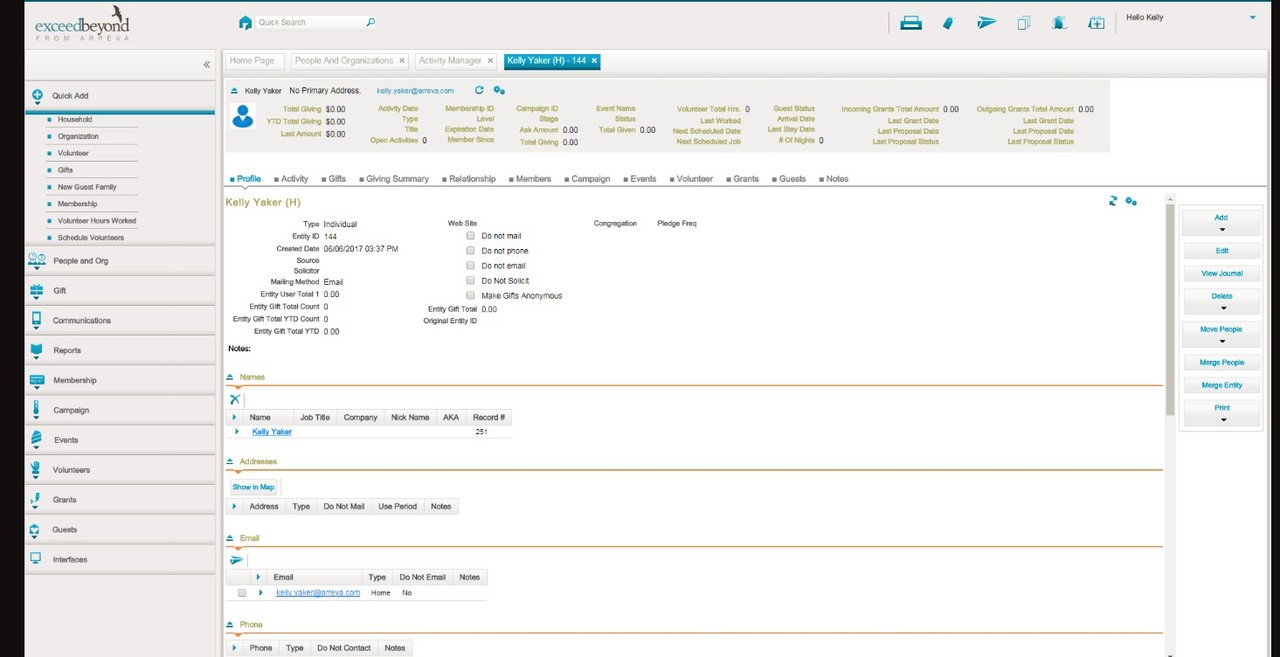
Task: Enable Make Gifts Anonymous
Action: (x=470, y=295)
